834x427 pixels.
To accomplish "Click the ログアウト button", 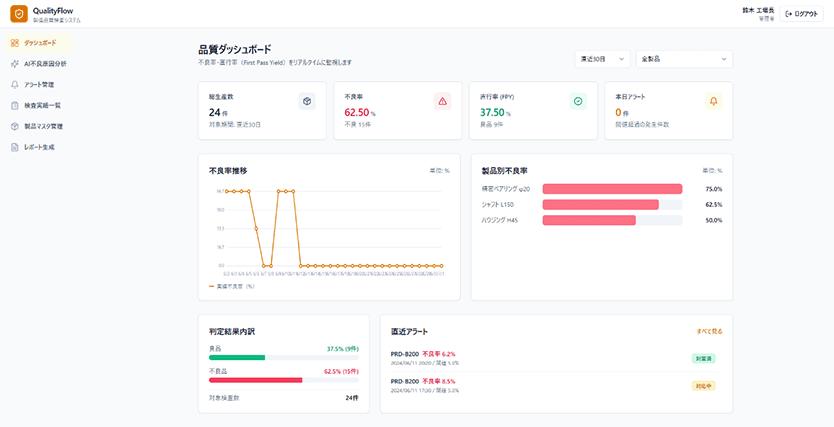I will 802,14.
